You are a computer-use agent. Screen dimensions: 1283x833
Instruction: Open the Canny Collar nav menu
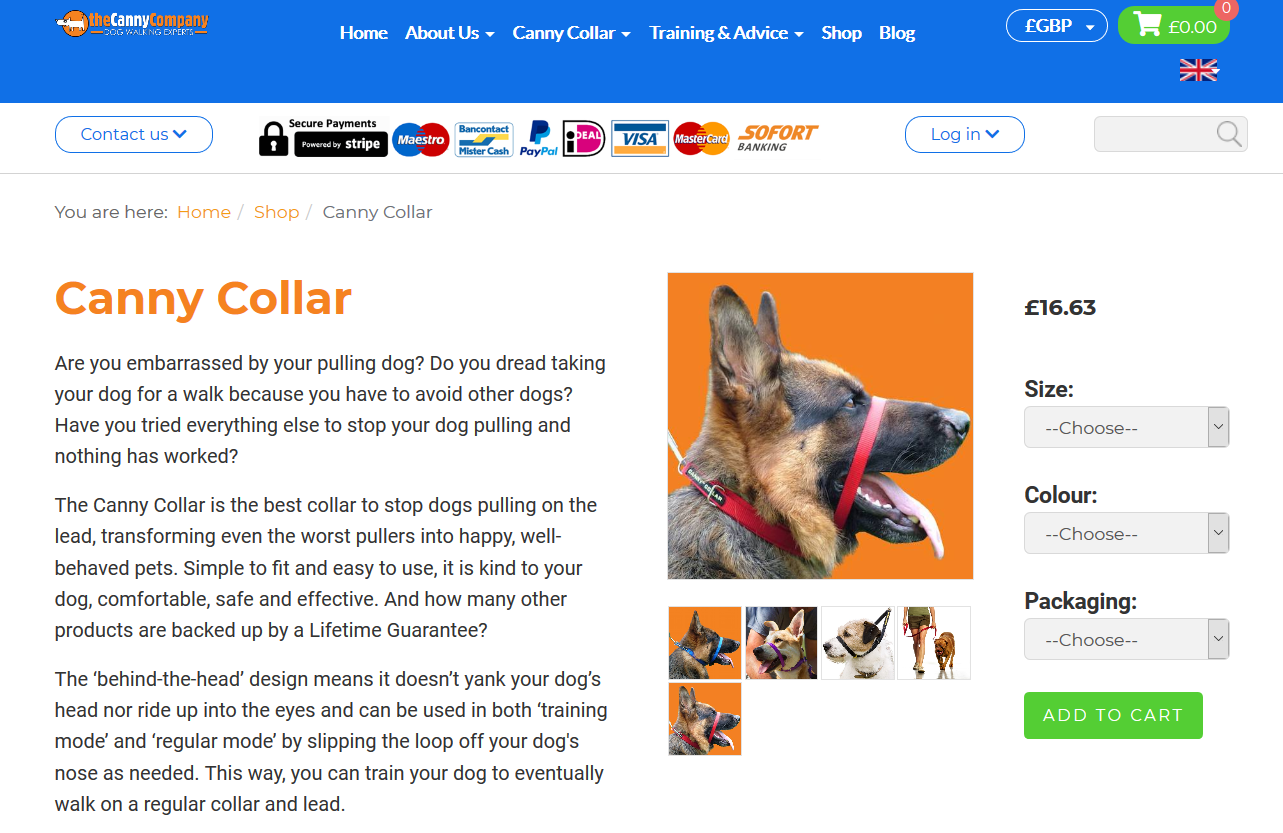point(571,33)
